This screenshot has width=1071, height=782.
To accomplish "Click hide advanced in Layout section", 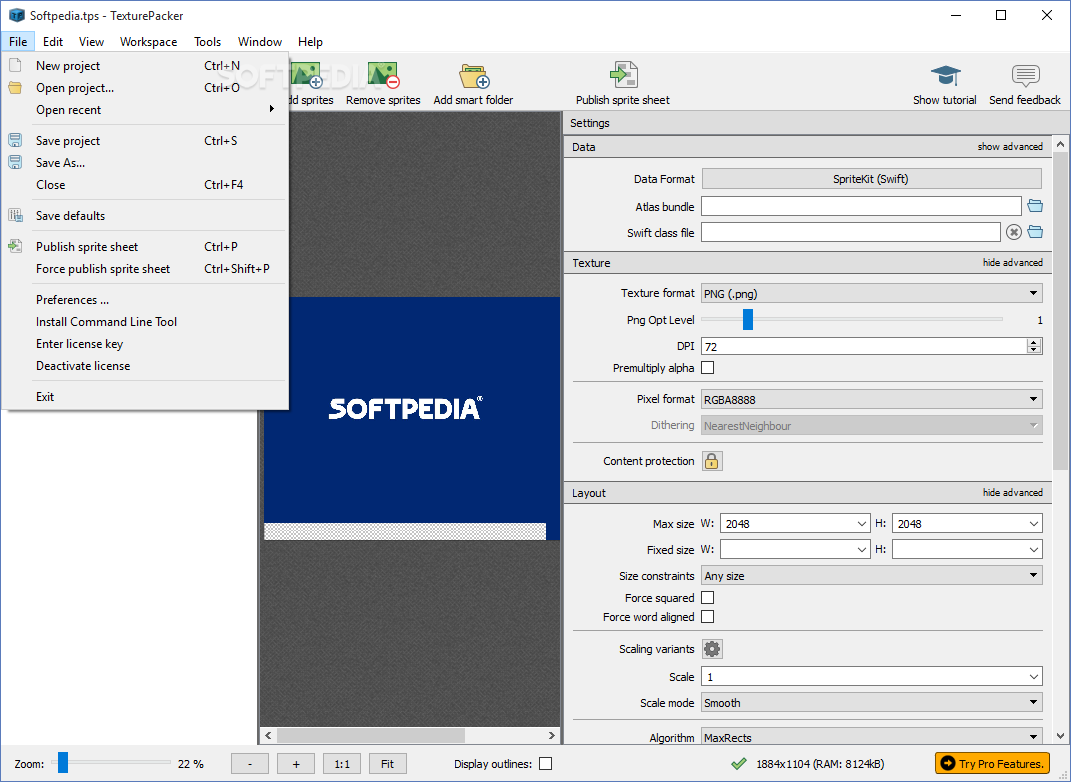I will click(x=1012, y=492).
